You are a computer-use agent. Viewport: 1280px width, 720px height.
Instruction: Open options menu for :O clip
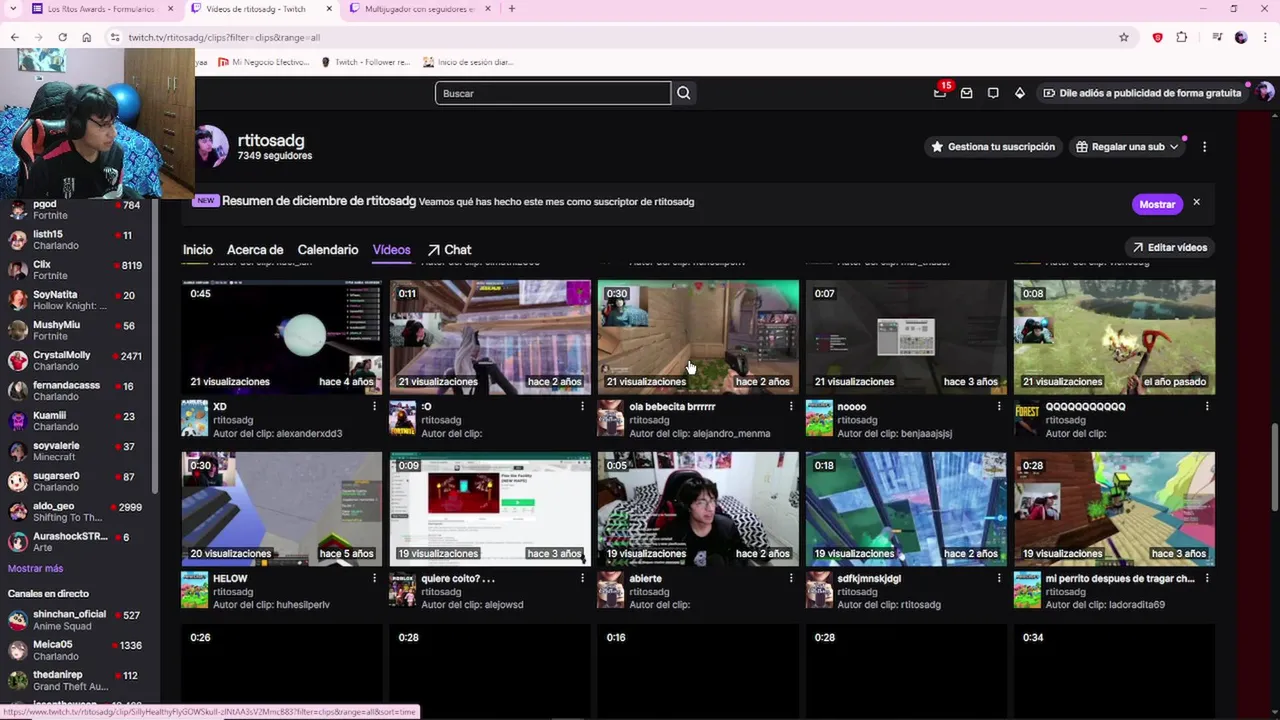(582, 407)
